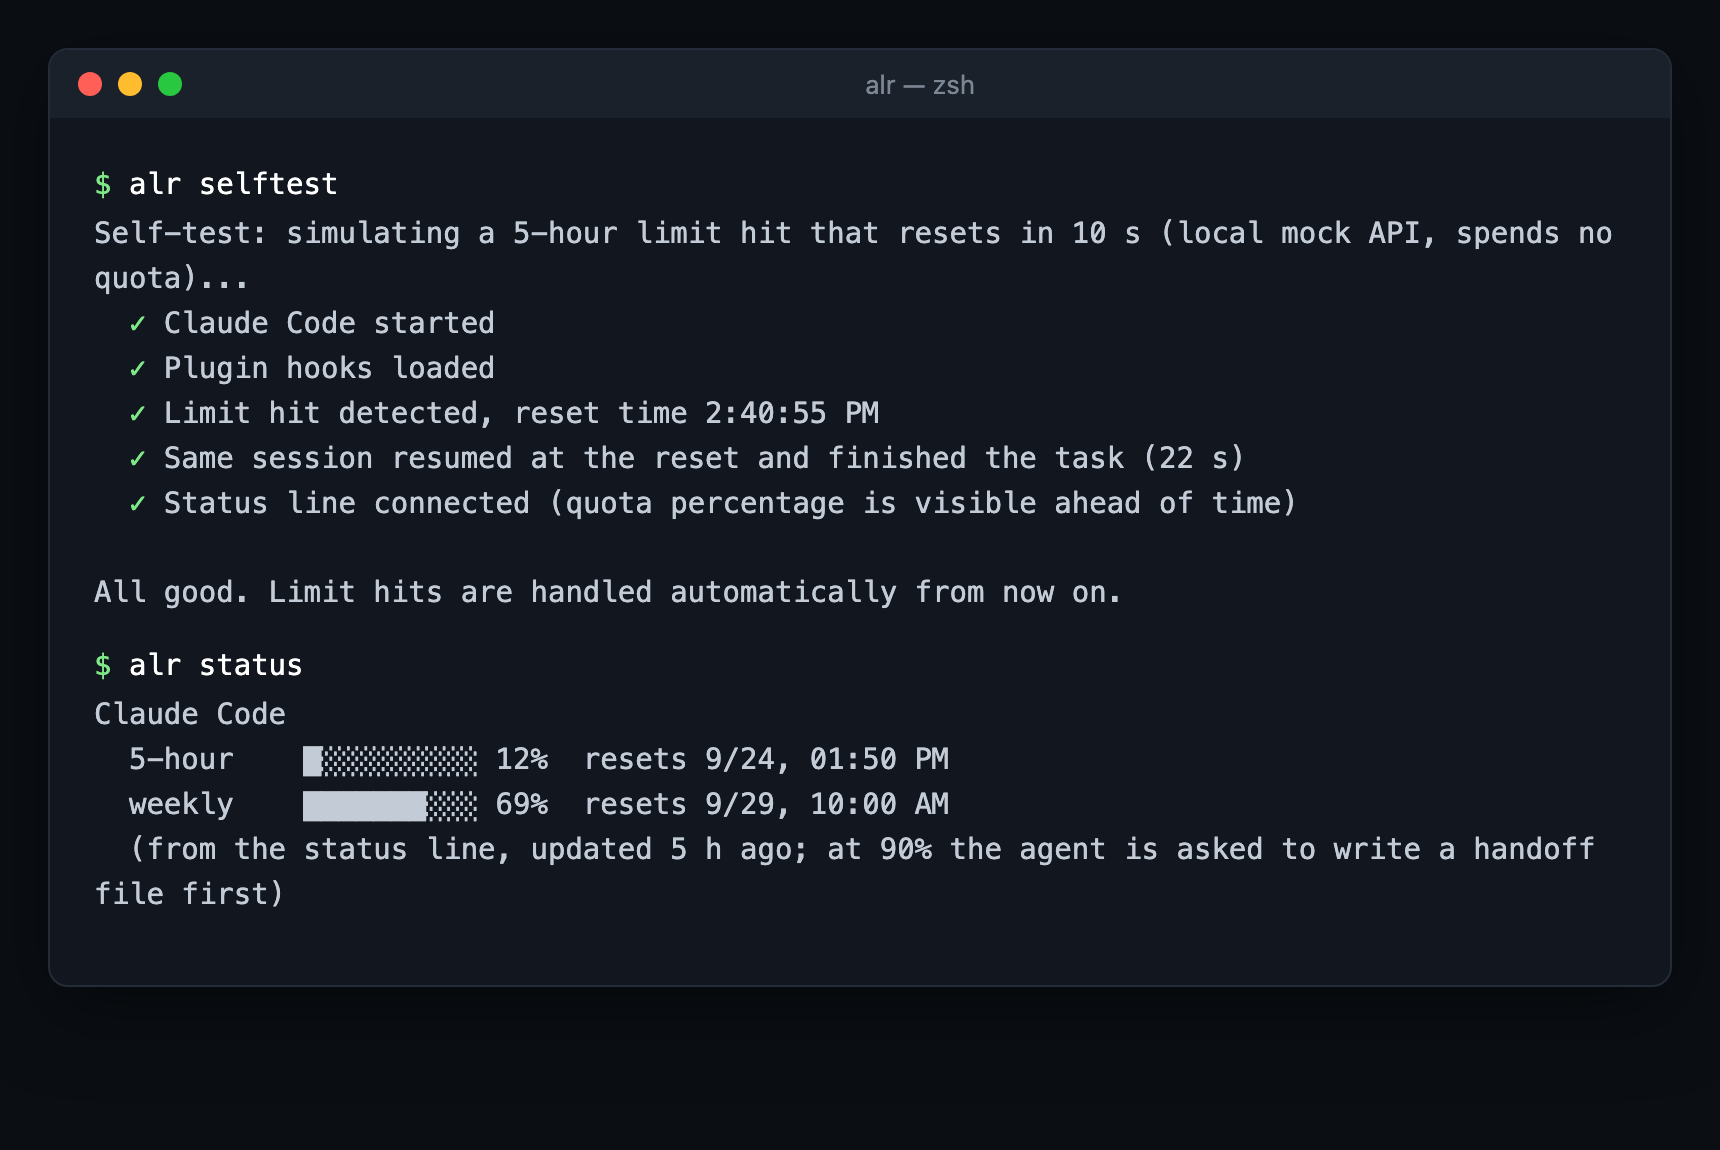Click the yellow minimize window button
This screenshot has width=1720, height=1150.
[x=130, y=84]
